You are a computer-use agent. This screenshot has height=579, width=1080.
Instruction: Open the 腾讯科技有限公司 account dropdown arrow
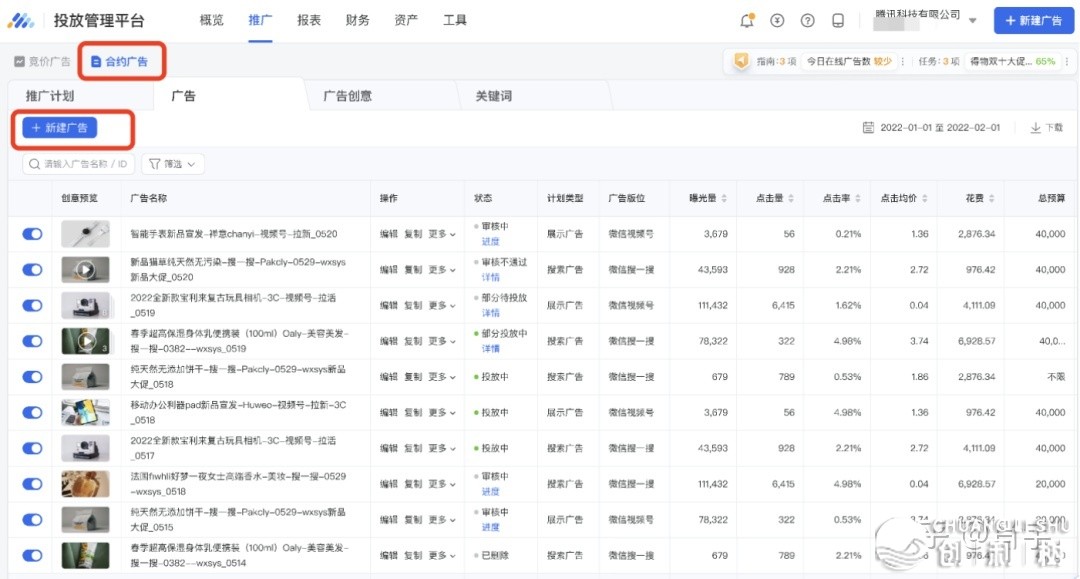pyautogui.click(x=973, y=21)
